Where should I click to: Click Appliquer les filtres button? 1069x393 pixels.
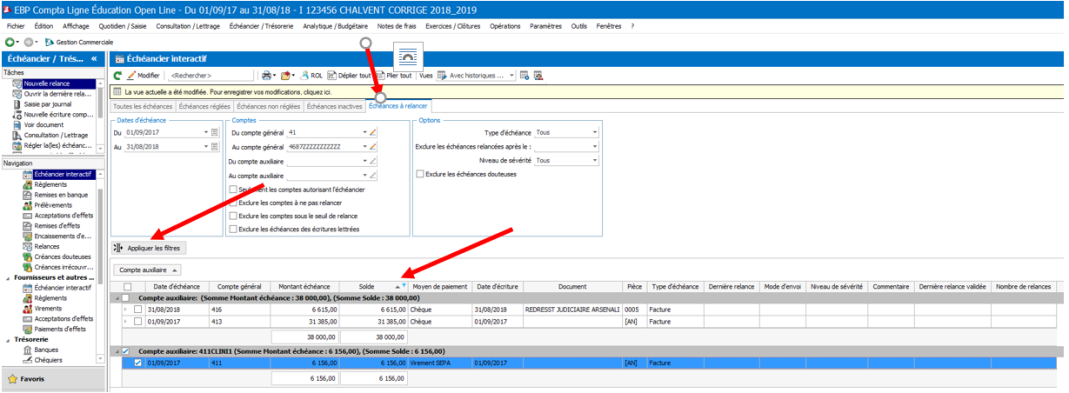[x=148, y=248]
